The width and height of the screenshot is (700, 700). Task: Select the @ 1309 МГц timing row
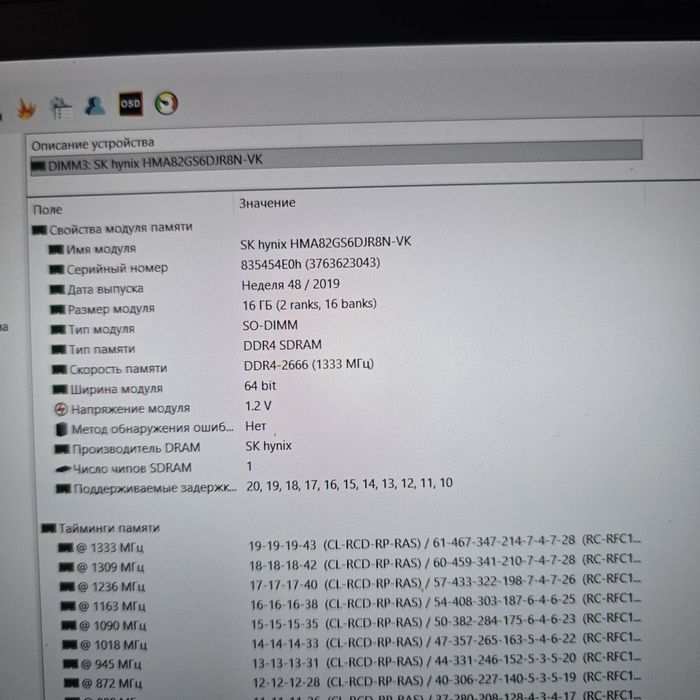(102, 567)
